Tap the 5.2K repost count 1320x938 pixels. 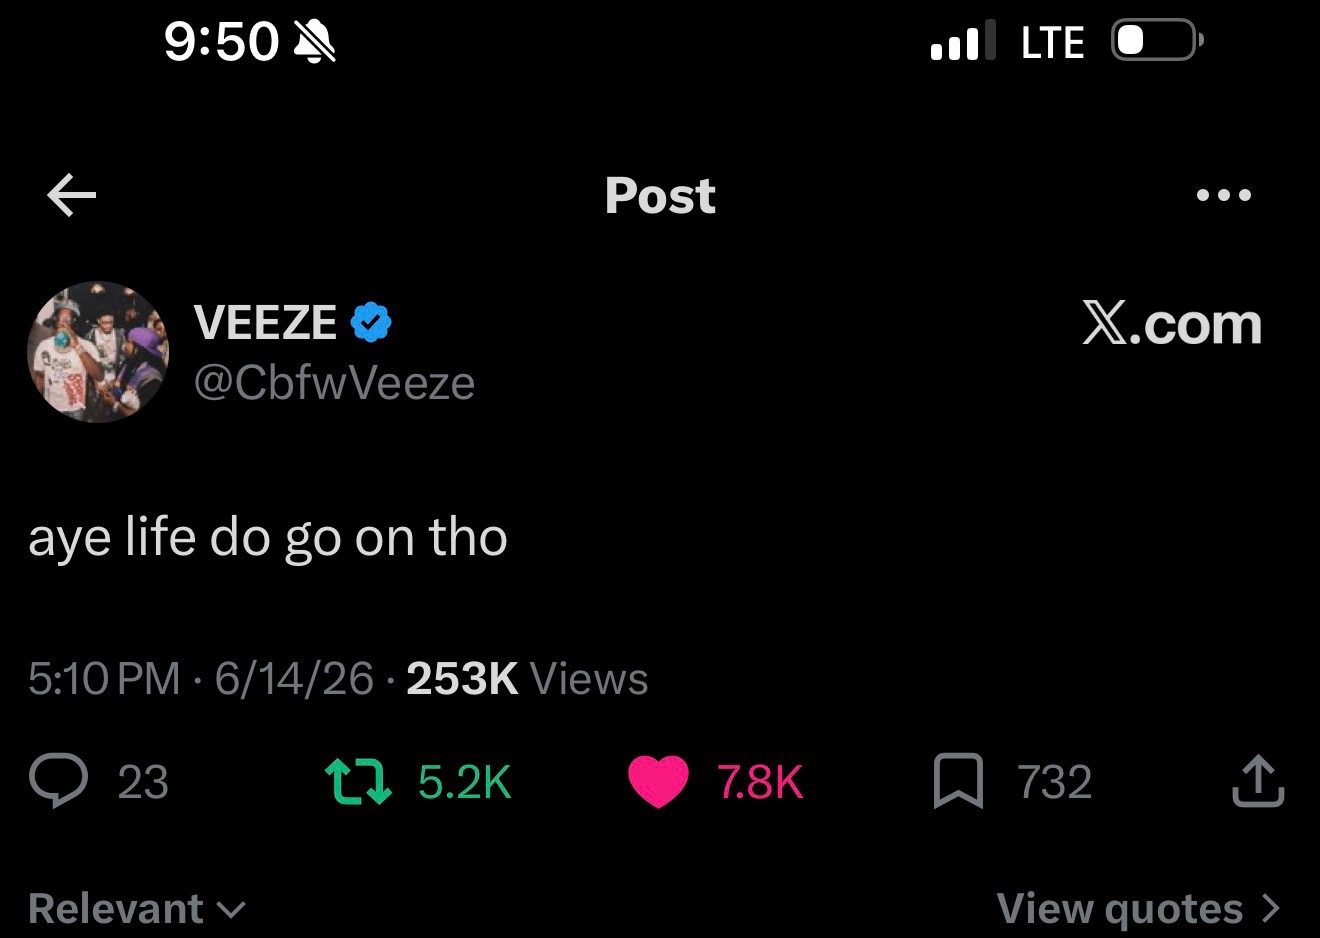click(x=465, y=782)
